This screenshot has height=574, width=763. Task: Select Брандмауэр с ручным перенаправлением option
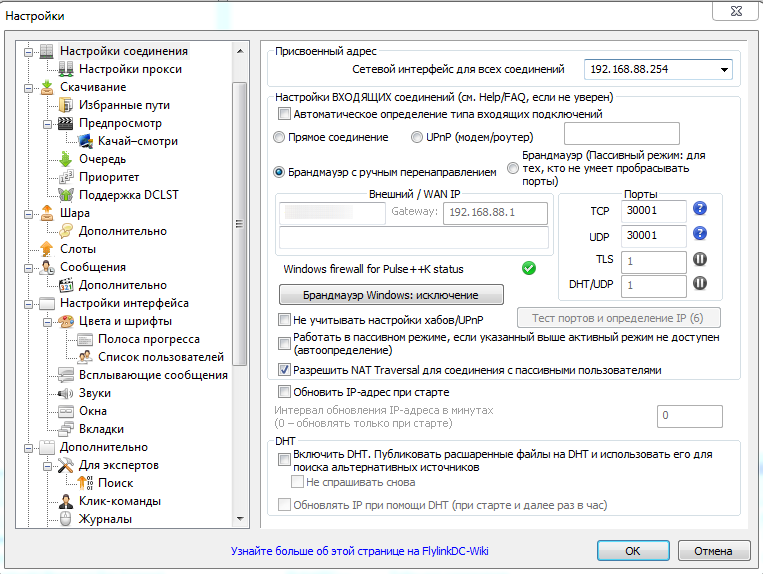(279, 172)
